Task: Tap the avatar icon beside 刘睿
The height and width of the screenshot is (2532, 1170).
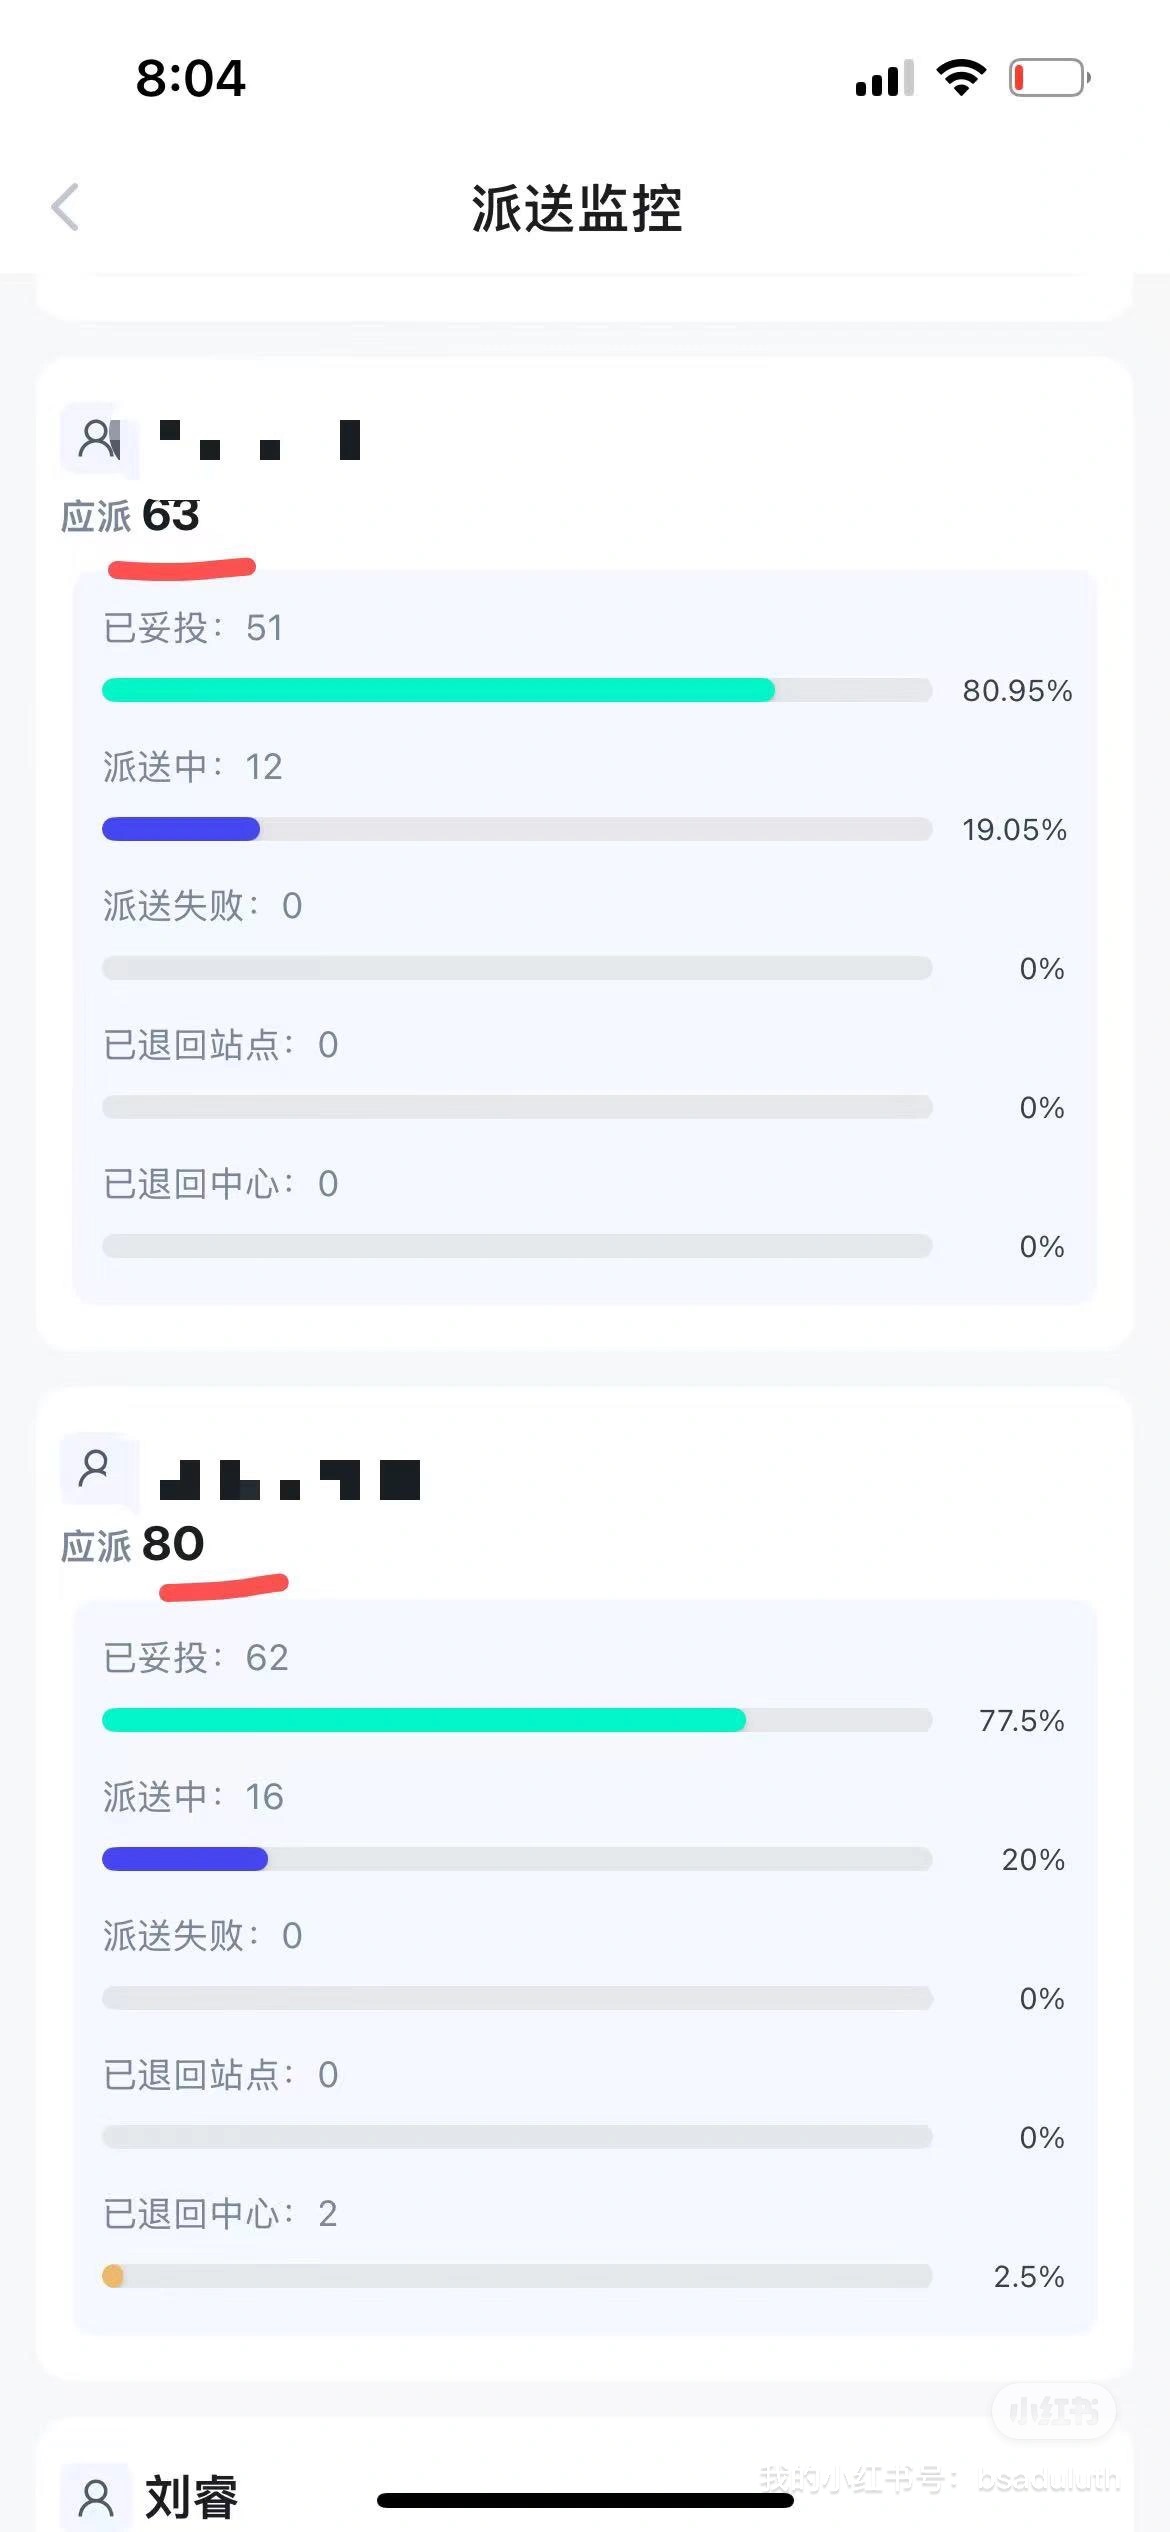Action: [96, 2497]
